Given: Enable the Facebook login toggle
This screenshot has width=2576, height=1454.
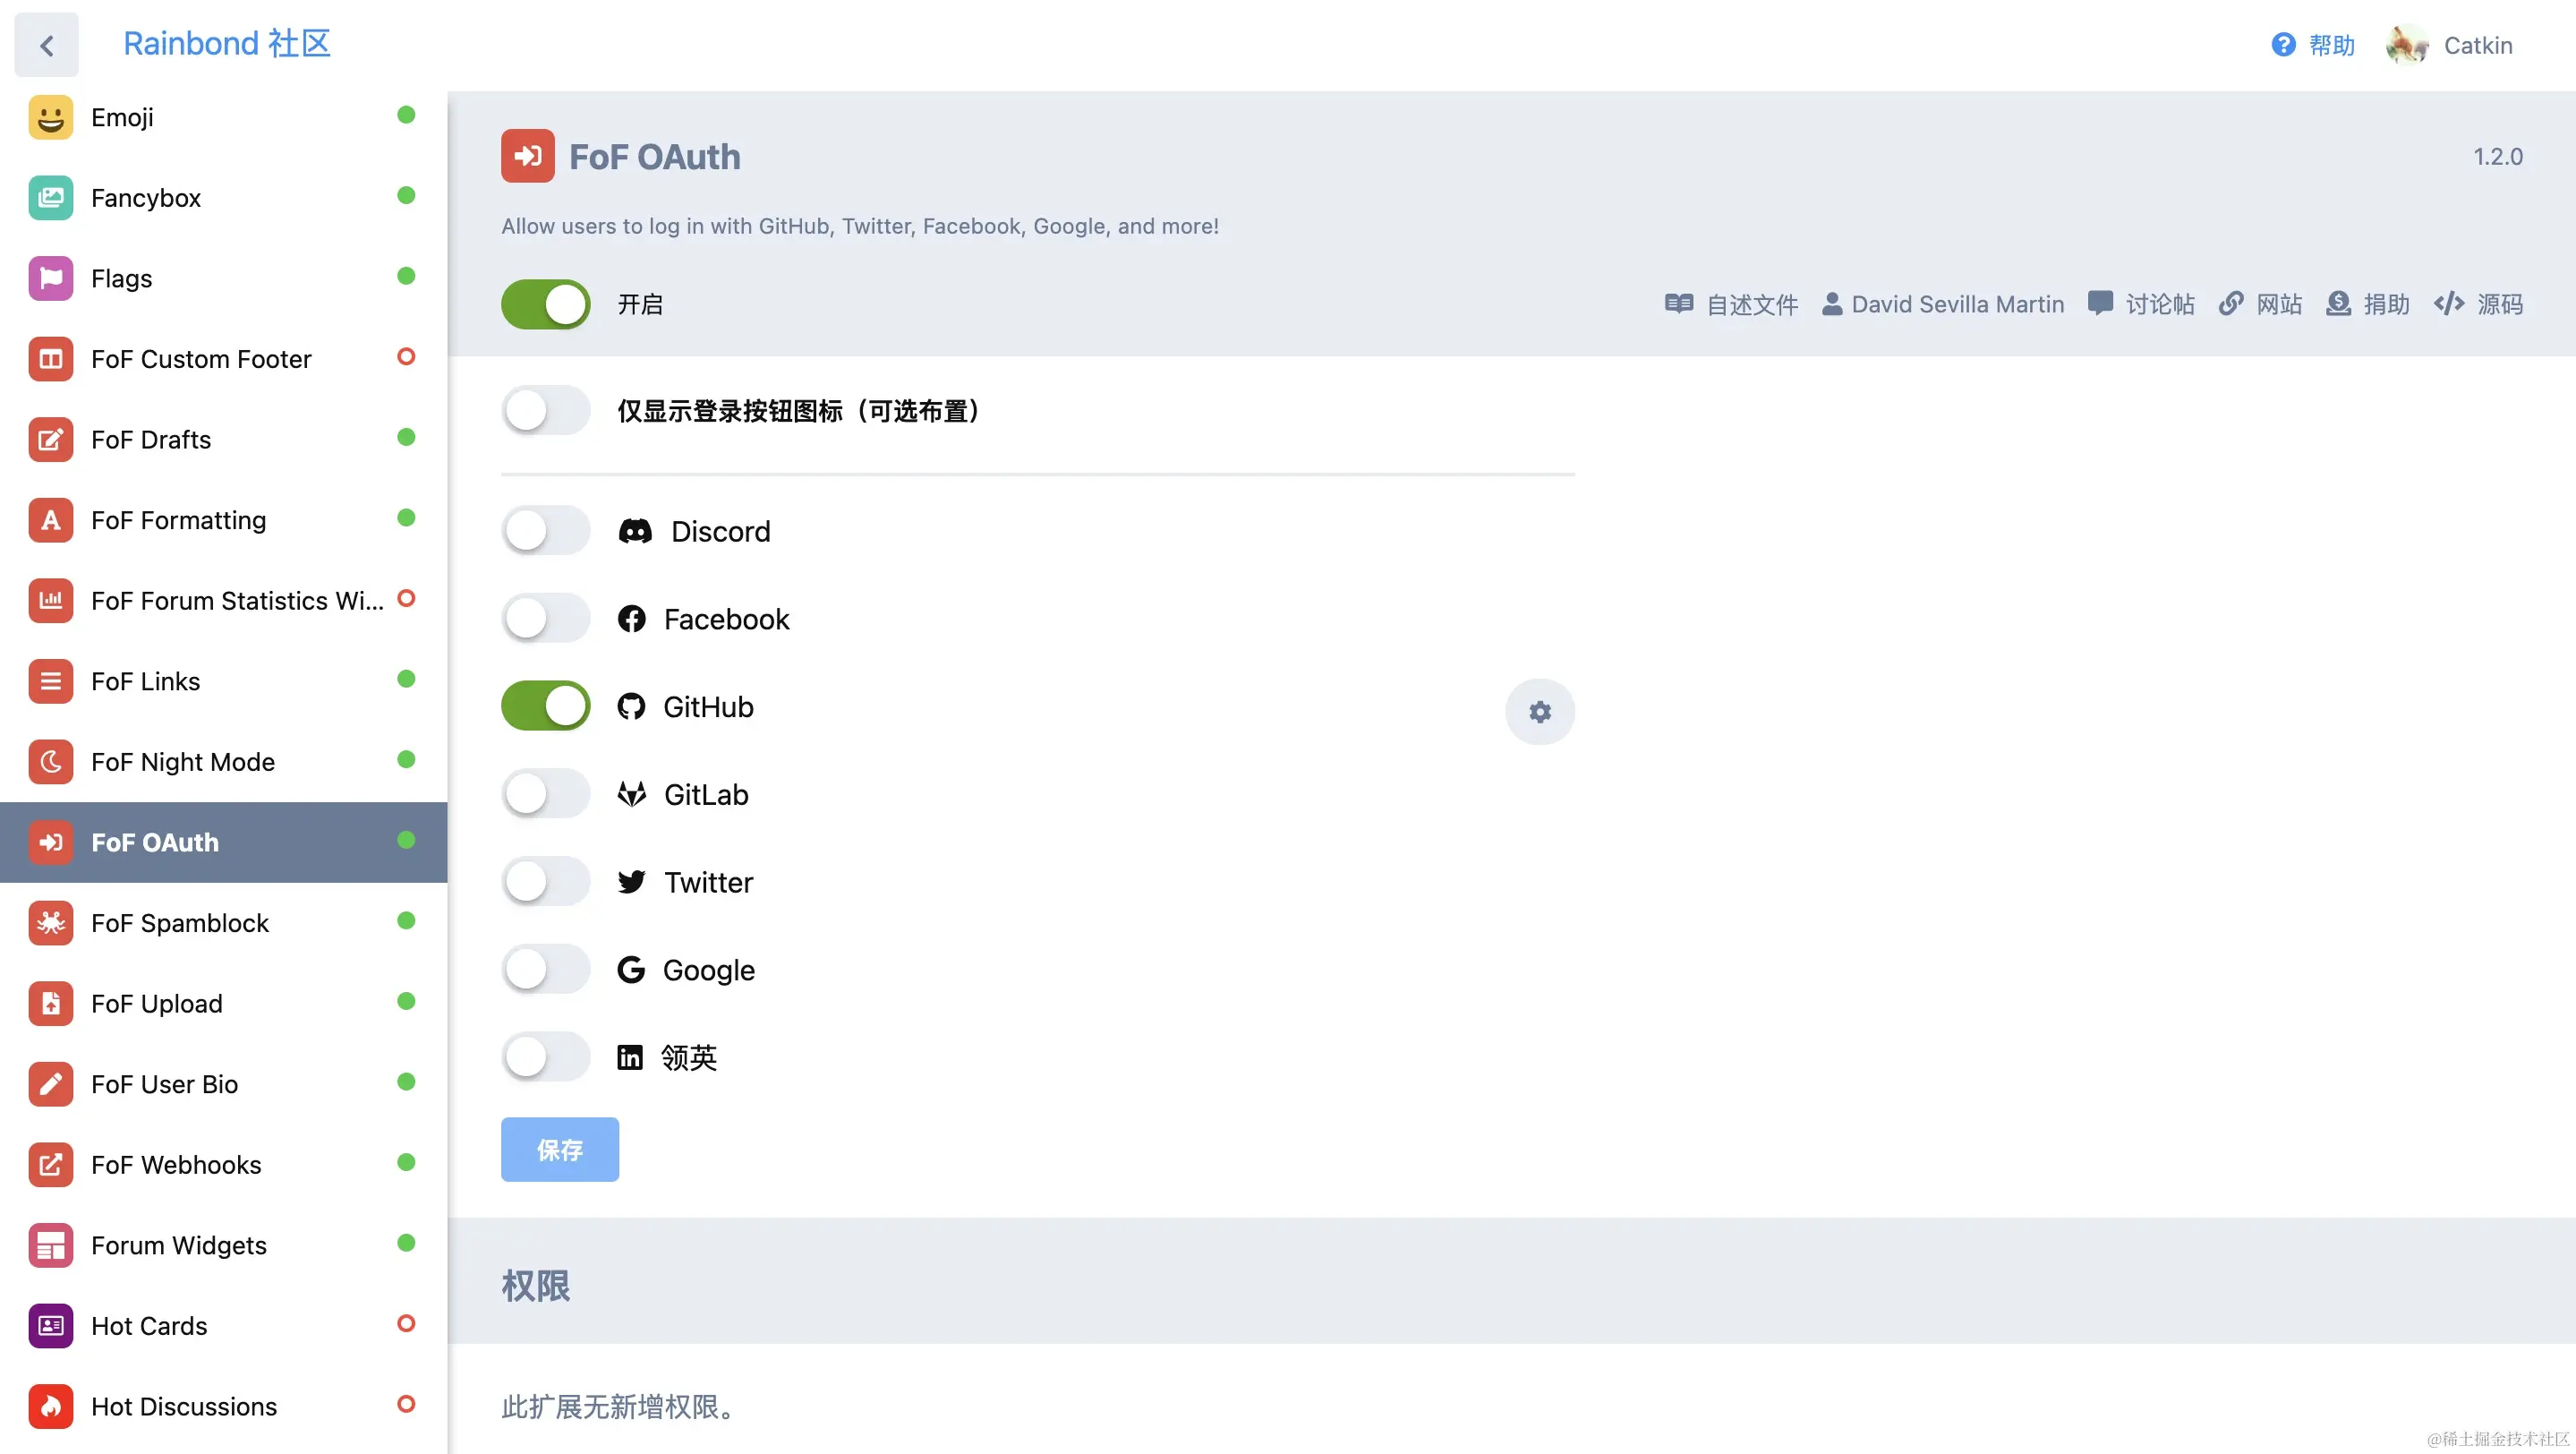Looking at the screenshot, I should coord(545,619).
